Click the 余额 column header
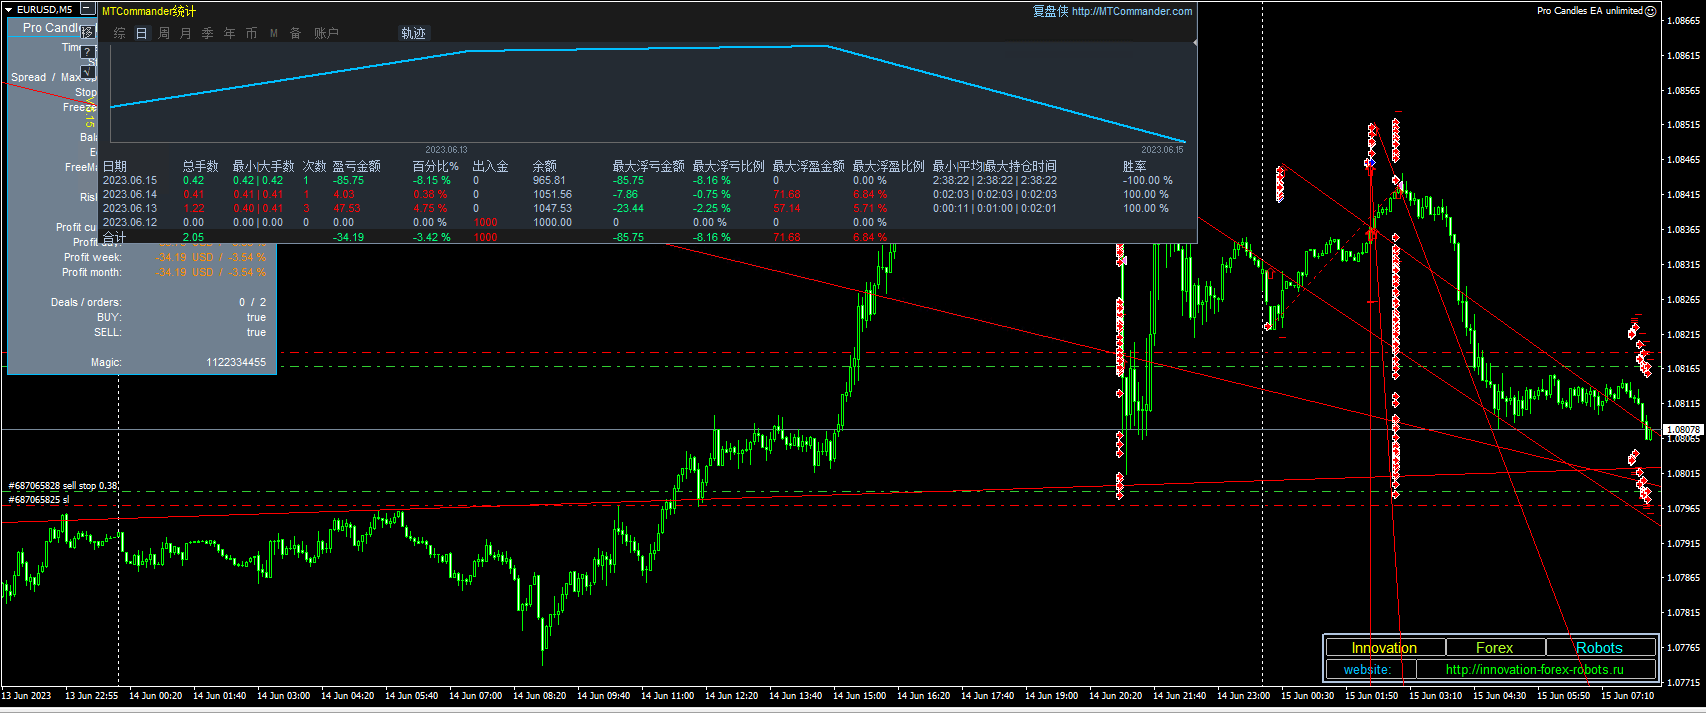This screenshot has width=1706, height=713. (545, 166)
